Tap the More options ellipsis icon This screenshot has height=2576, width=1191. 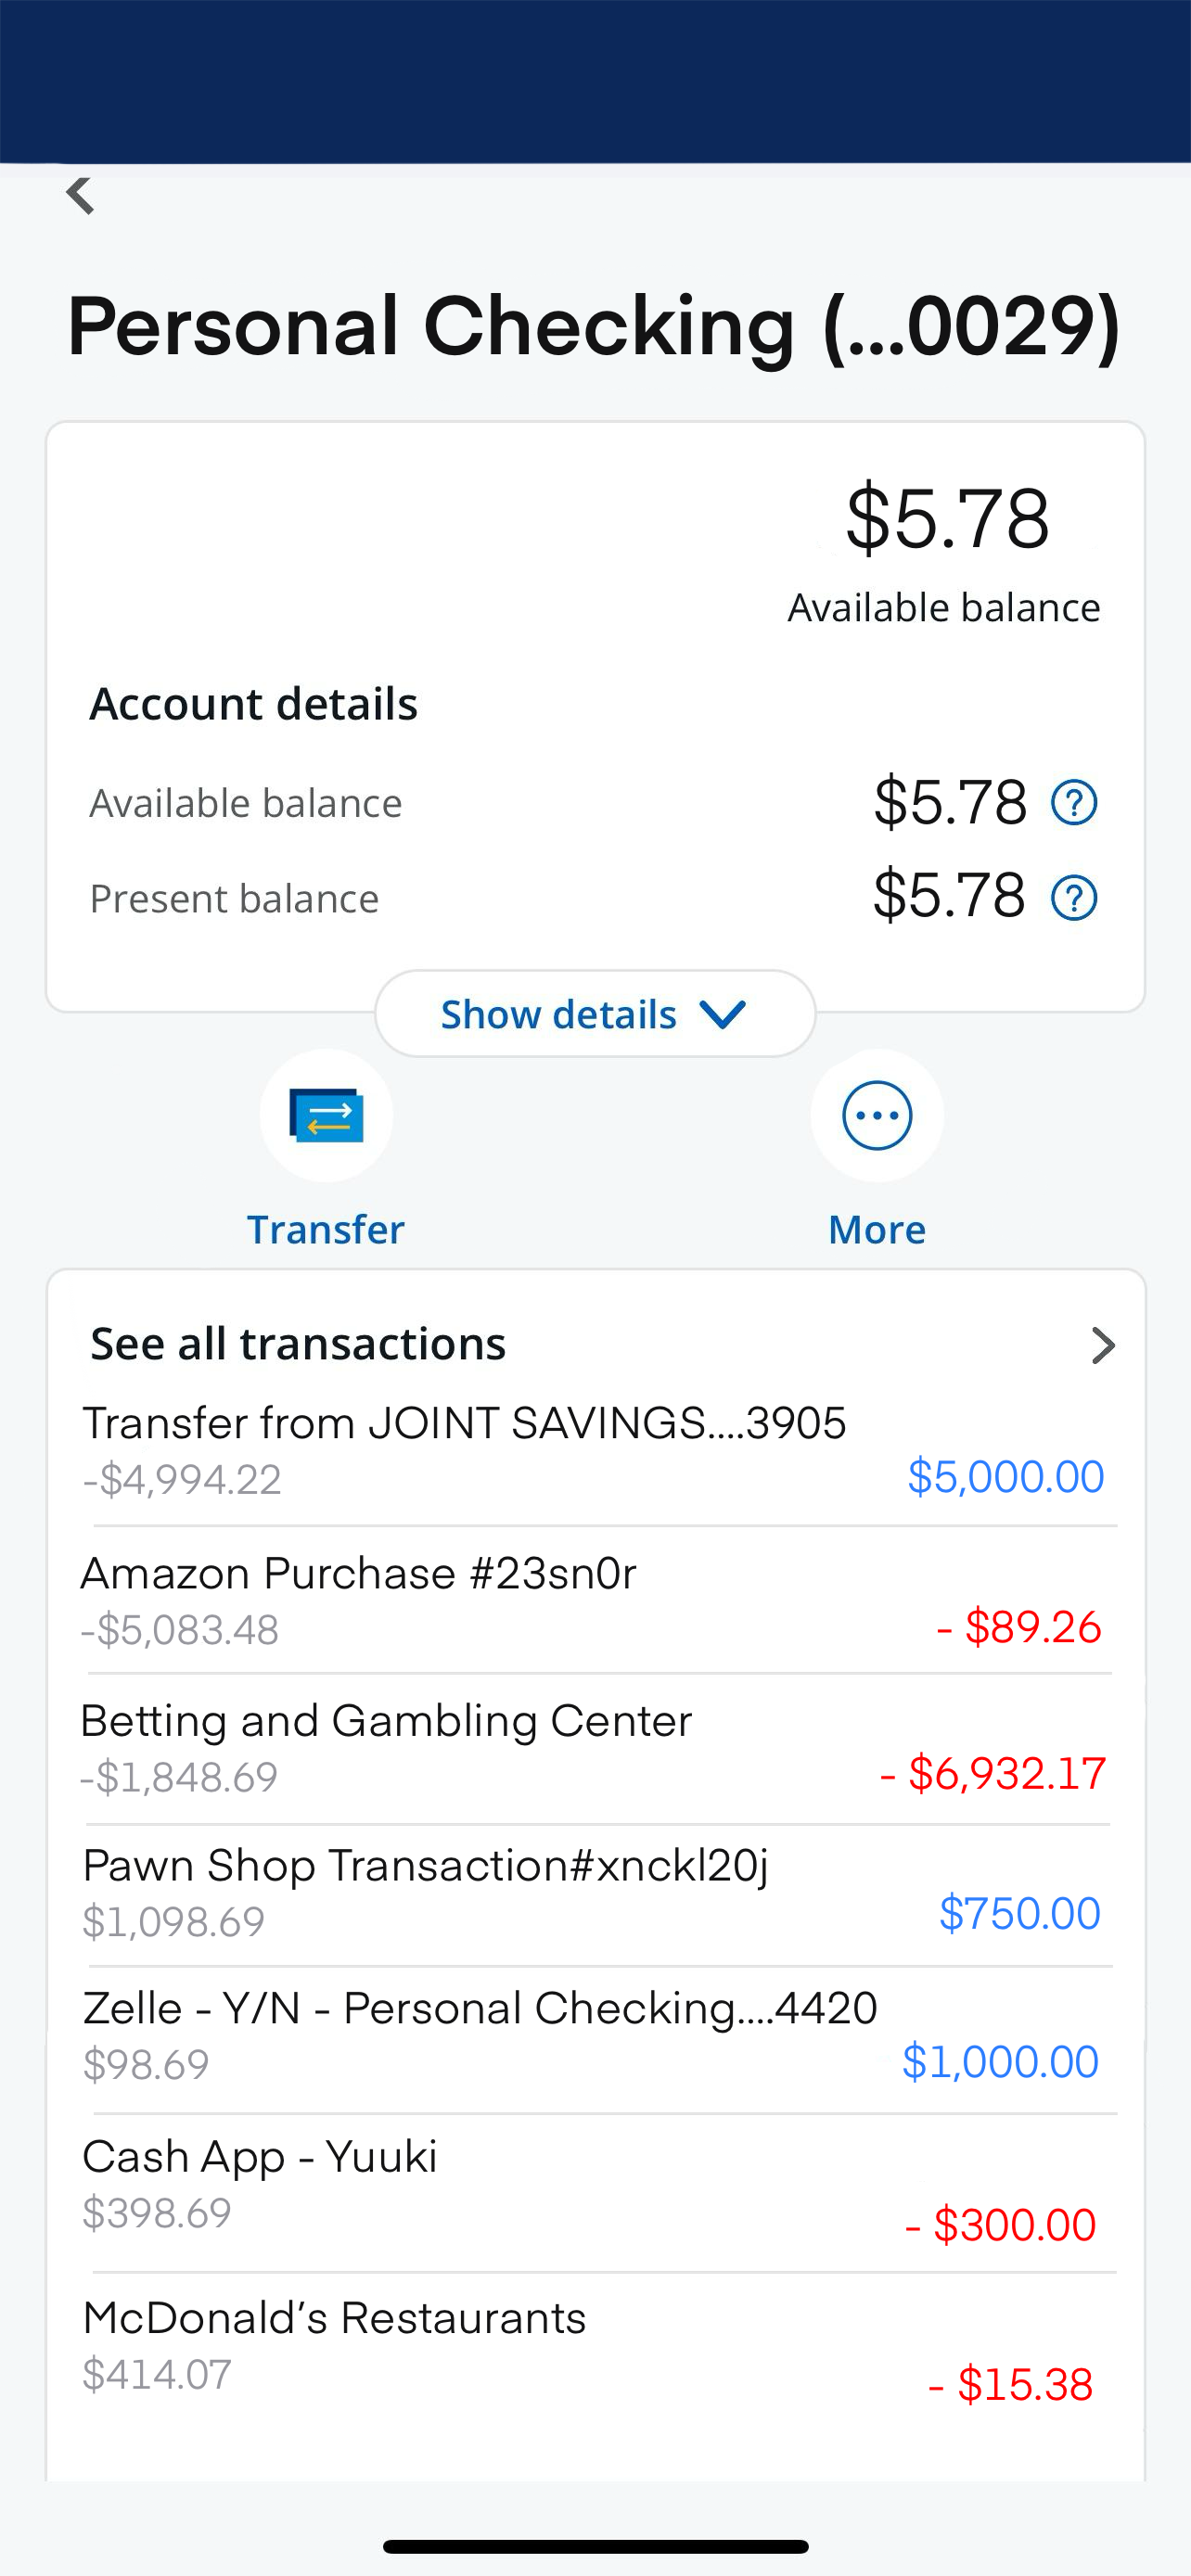(877, 1115)
